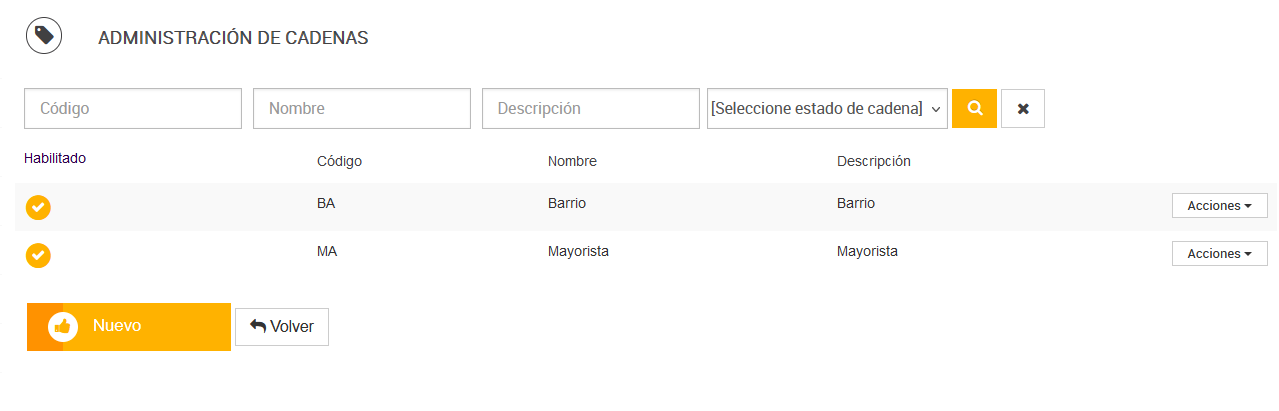Click the Nombre column header
This screenshot has height=411, width=1279.
(x=572, y=161)
